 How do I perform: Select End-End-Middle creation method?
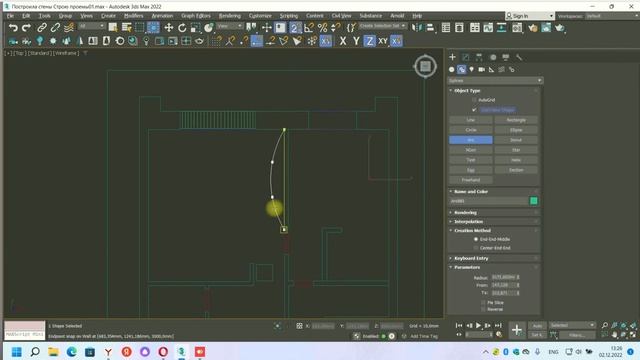coord(476,239)
